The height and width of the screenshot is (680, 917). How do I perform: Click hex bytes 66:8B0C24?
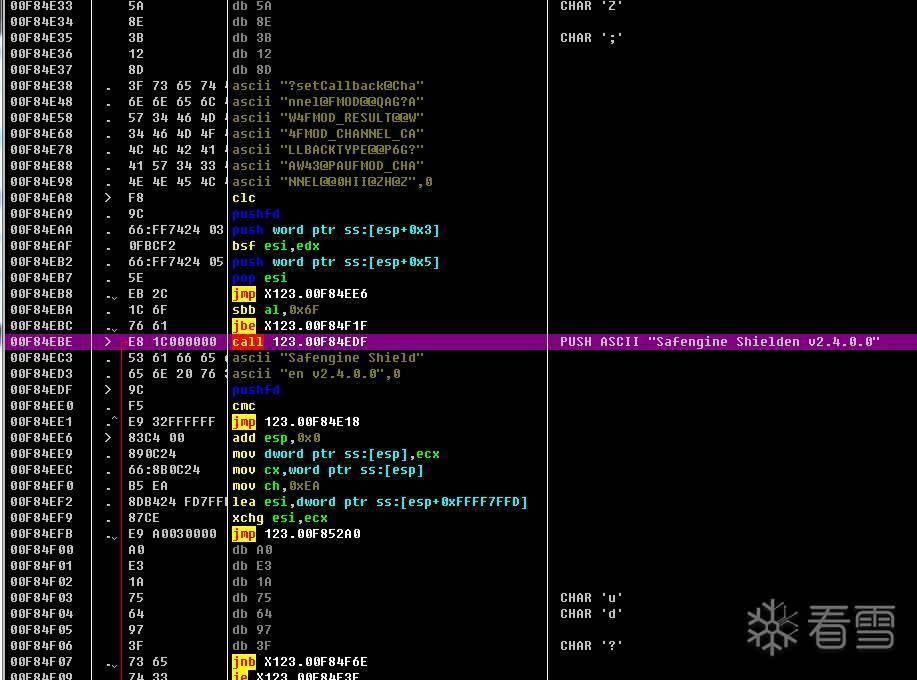164,470
